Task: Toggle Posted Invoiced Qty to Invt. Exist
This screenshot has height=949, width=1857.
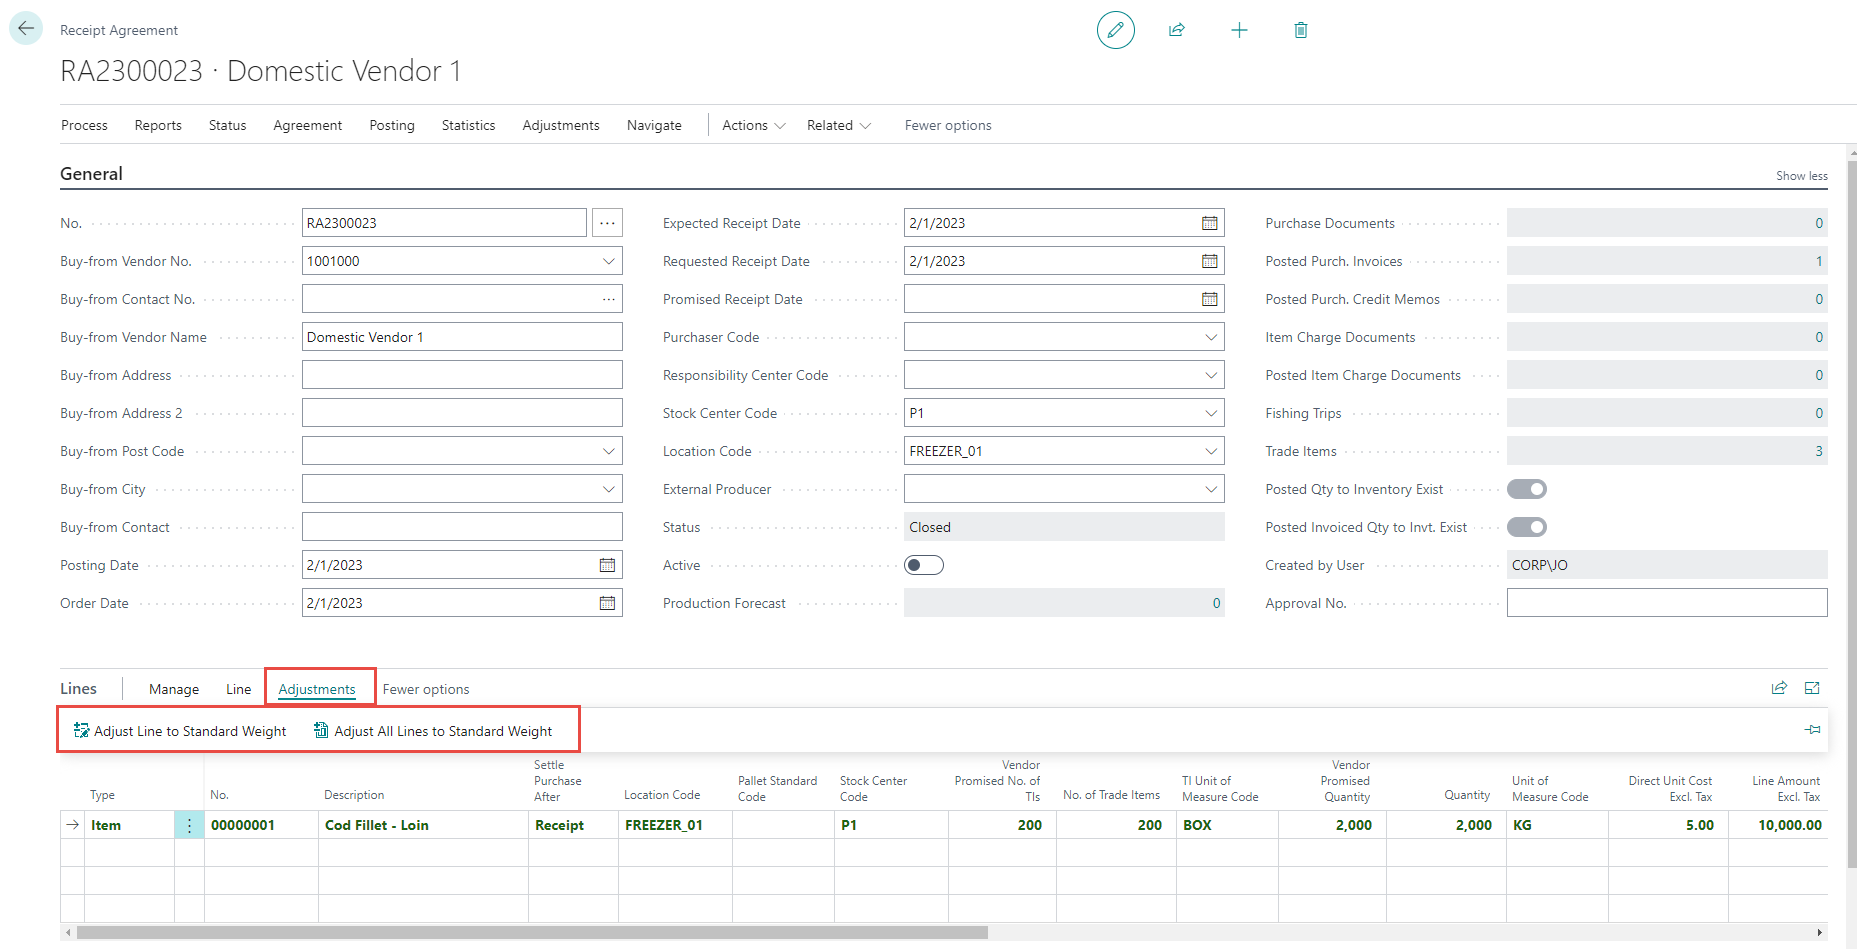Action: coord(1526,527)
